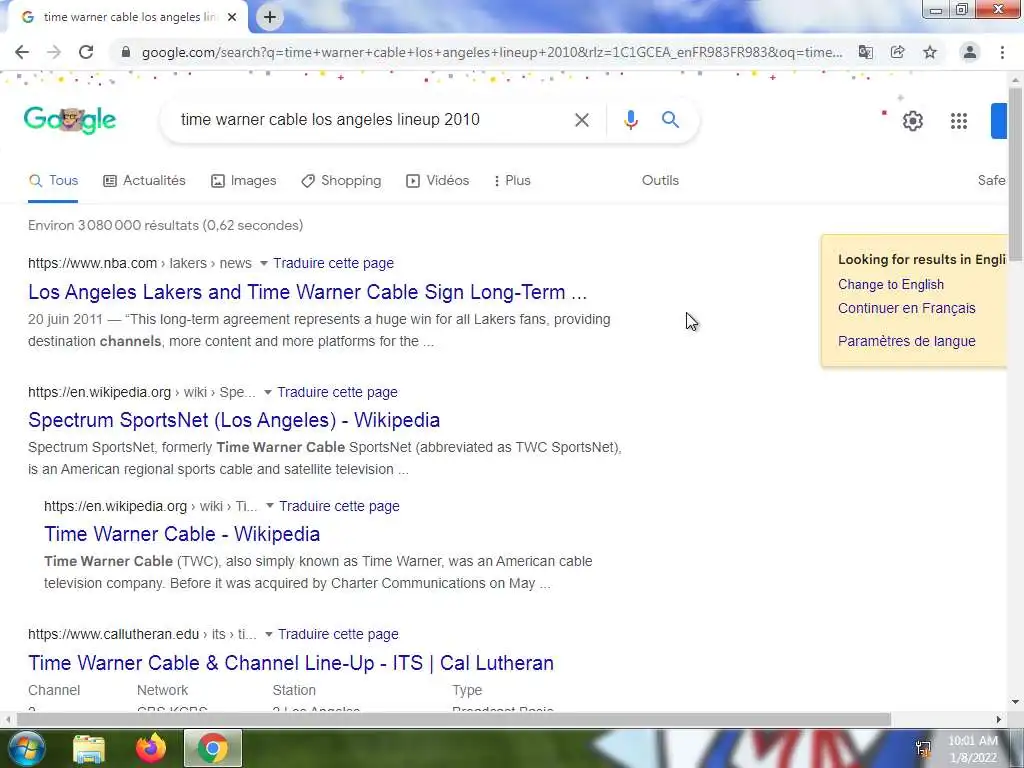Switch to the Shopping tab
Image resolution: width=1024 pixels, height=768 pixels.
point(341,181)
